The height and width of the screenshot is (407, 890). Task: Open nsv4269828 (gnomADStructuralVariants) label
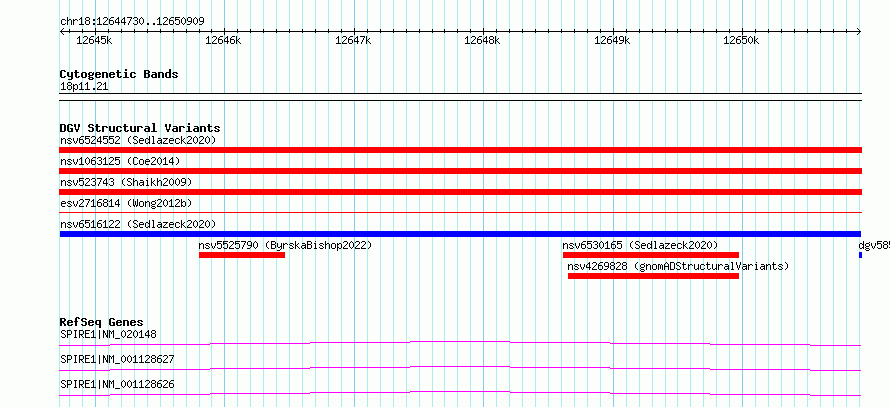point(678,266)
